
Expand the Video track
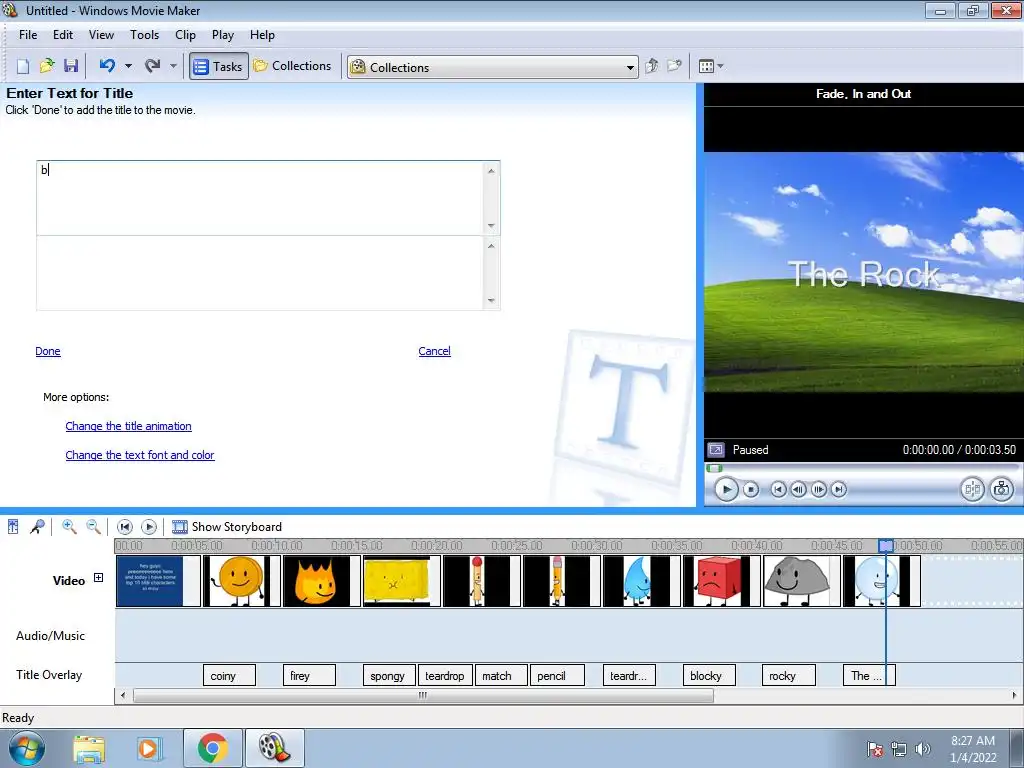click(99, 578)
